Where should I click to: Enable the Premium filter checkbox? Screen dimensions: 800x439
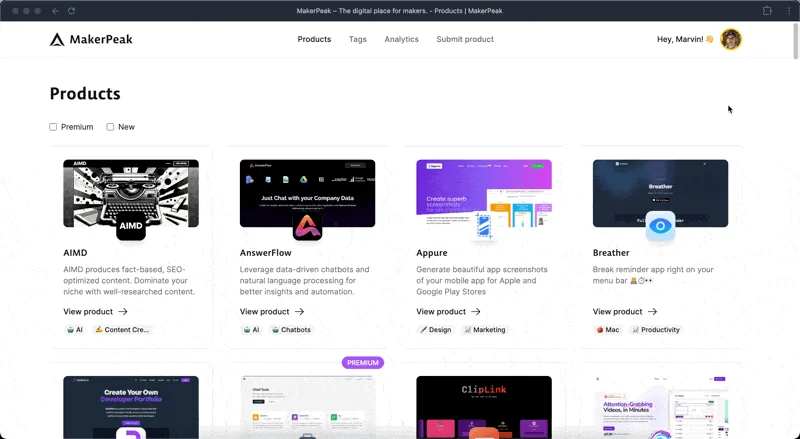[54, 127]
